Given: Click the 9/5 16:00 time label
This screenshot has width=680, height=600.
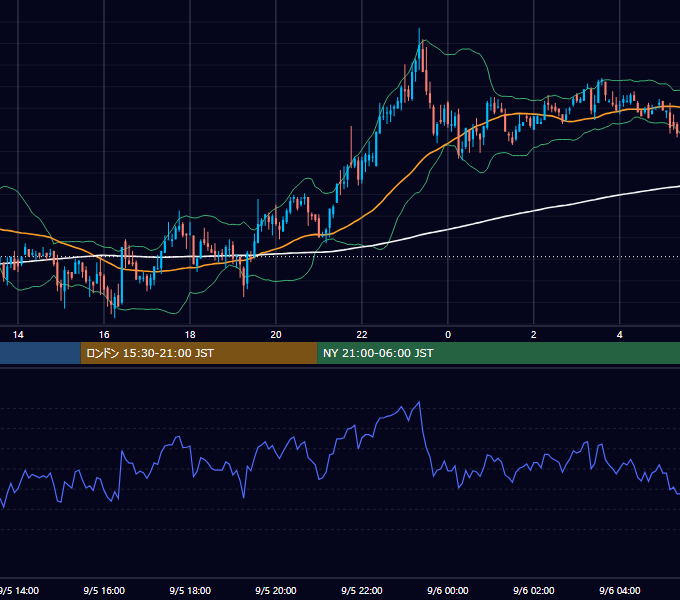Looking at the screenshot, I should 104,590.
